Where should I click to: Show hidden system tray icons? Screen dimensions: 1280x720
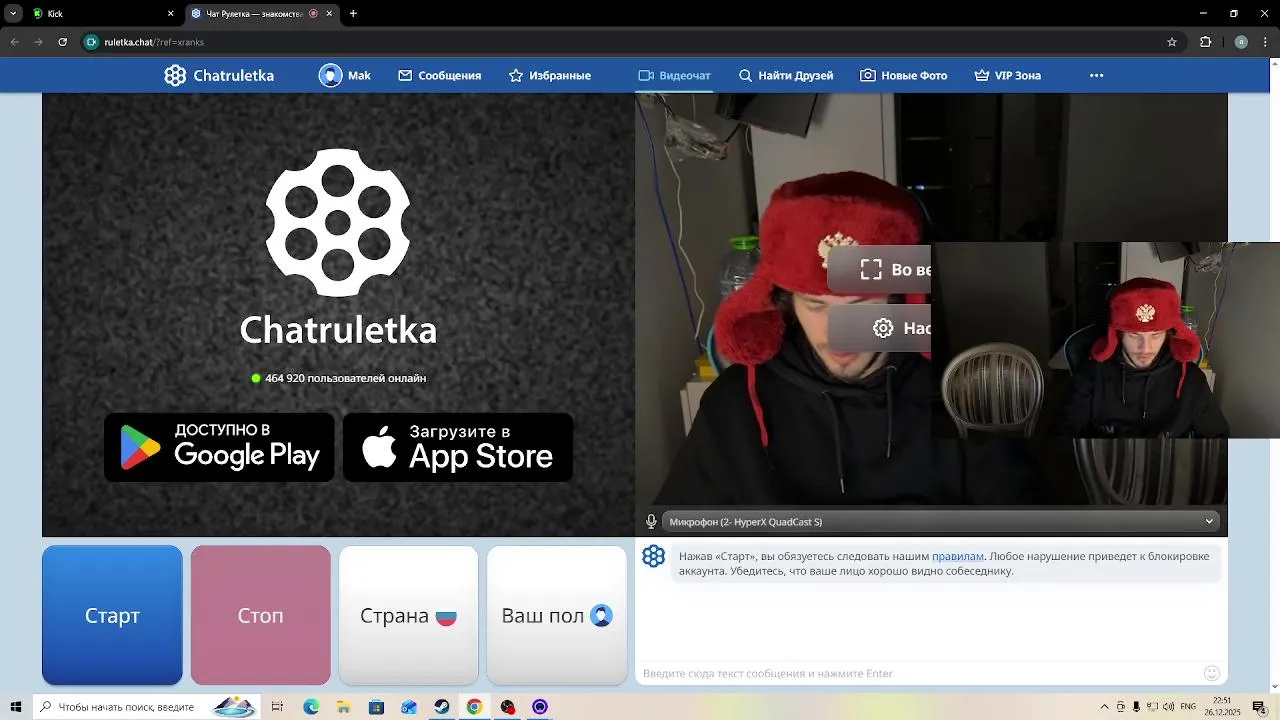click(x=1104, y=707)
